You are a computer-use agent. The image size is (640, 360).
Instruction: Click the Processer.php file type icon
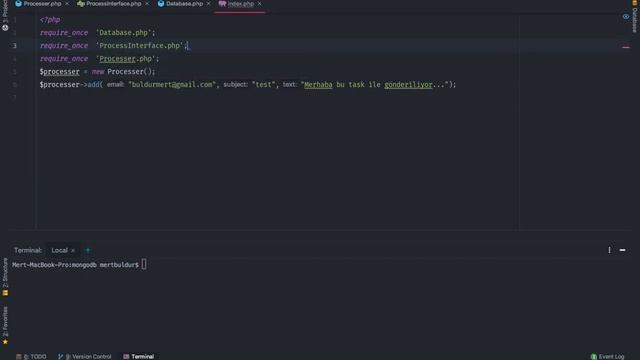click(18, 4)
